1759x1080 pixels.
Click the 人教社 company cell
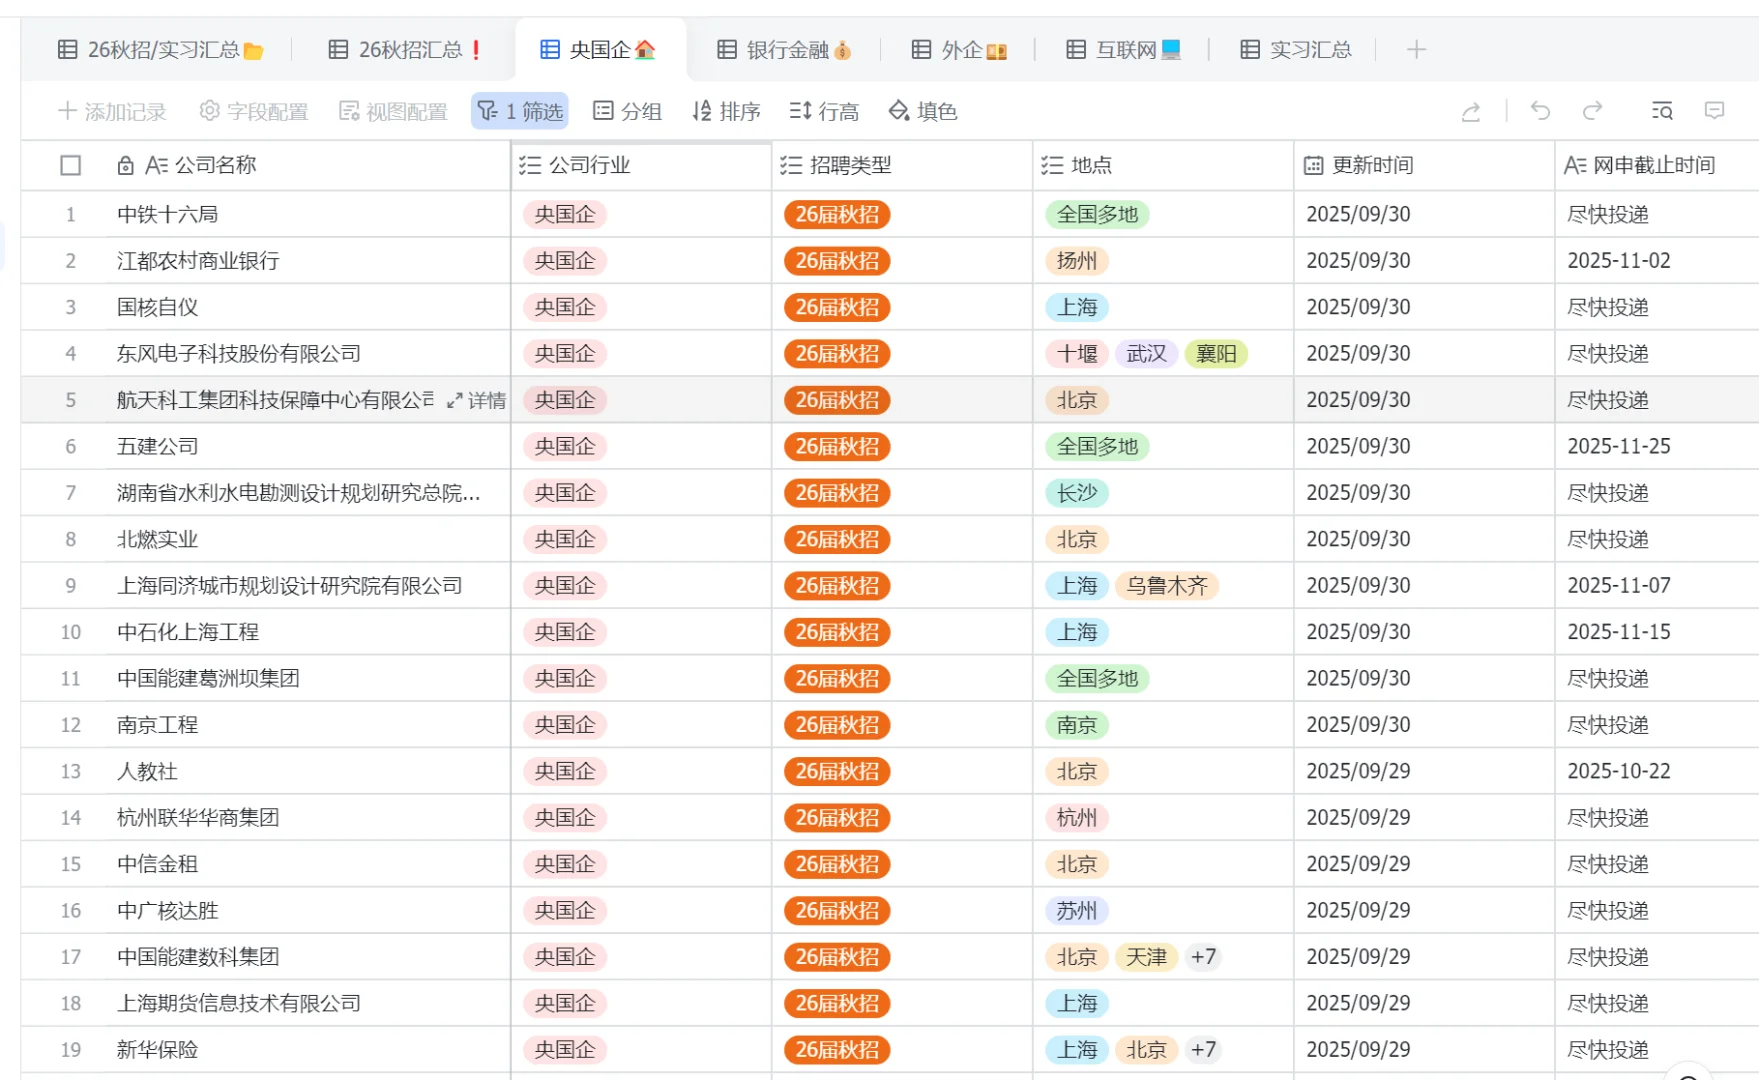pos(310,771)
